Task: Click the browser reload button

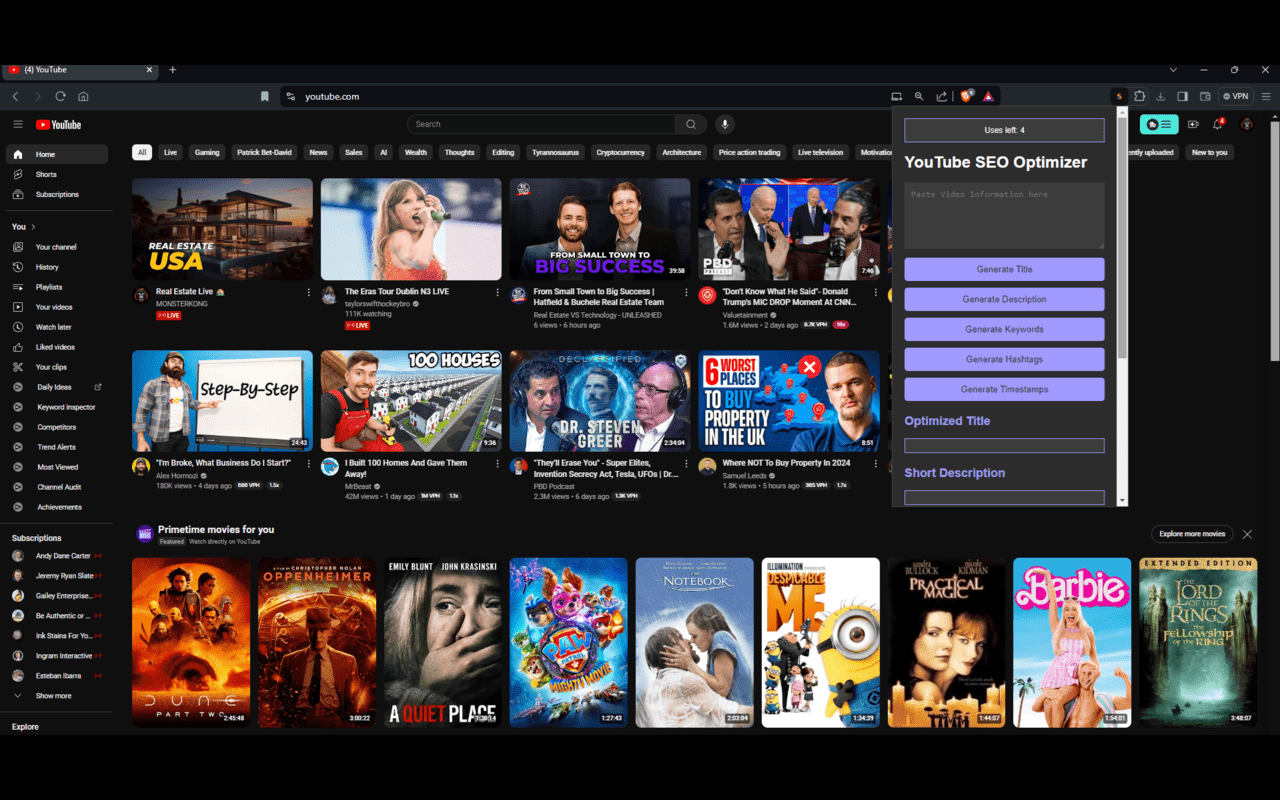Action: pos(60,96)
